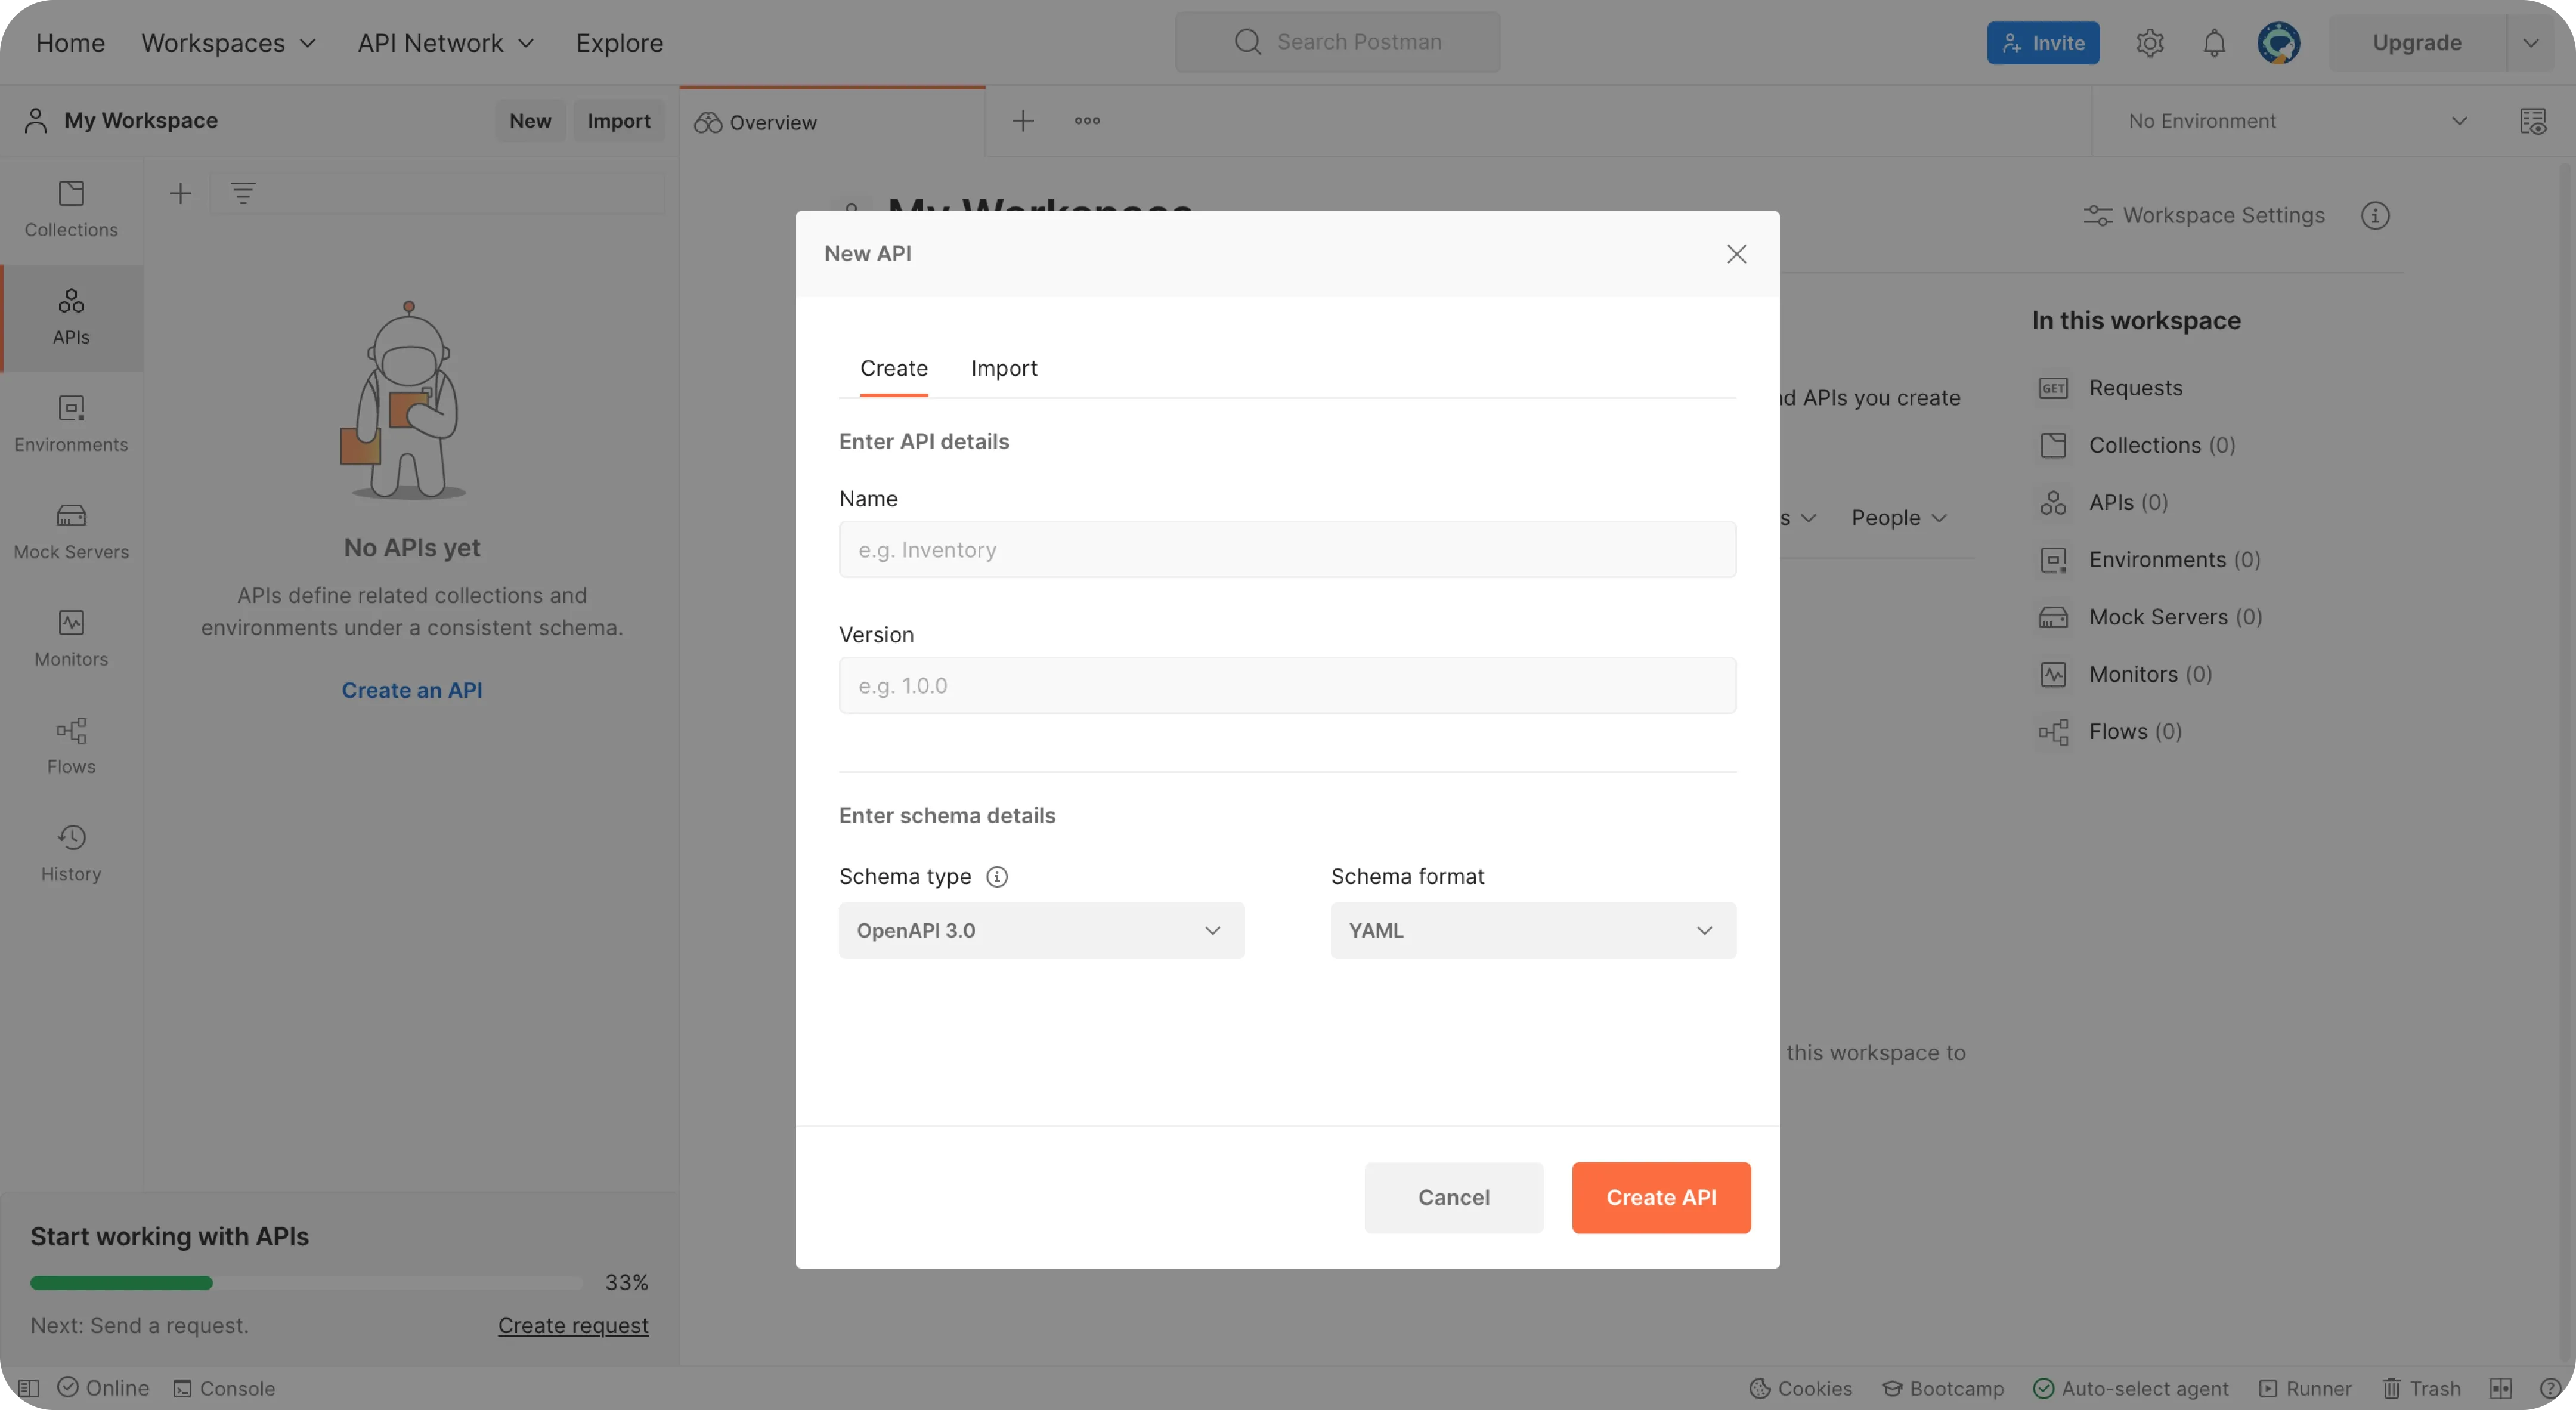Click the Create API button

(x=1660, y=1197)
